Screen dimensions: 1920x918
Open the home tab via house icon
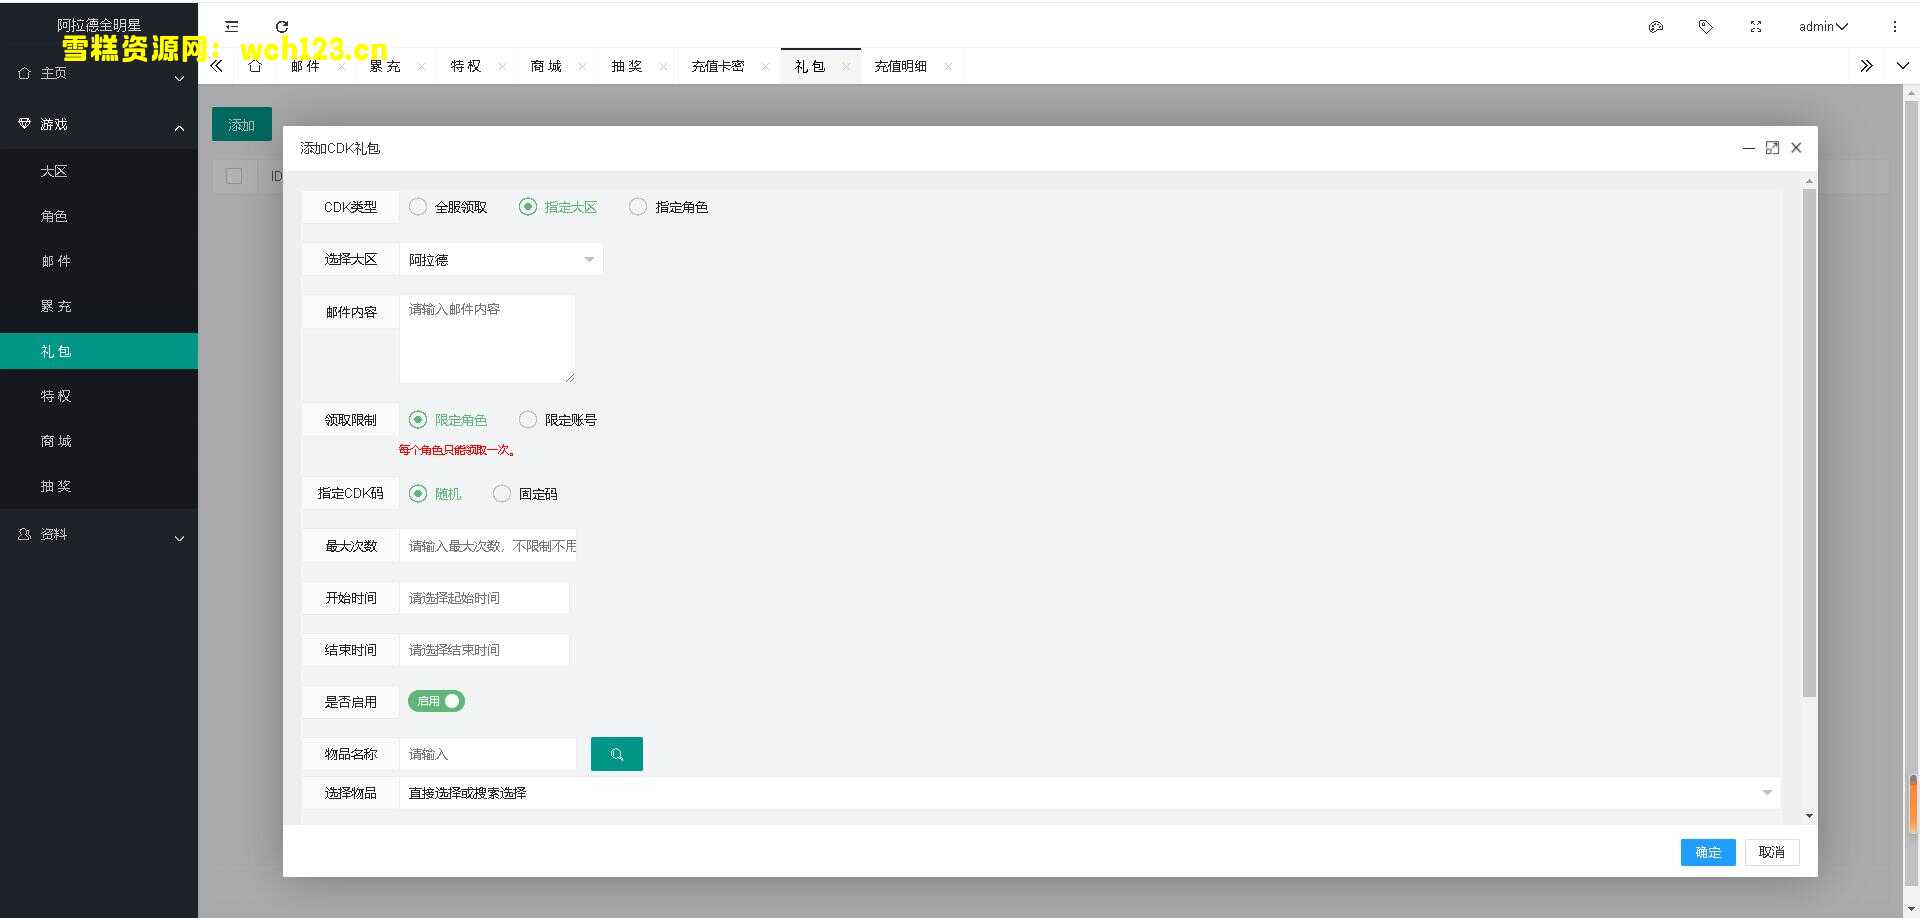click(255, 65)
